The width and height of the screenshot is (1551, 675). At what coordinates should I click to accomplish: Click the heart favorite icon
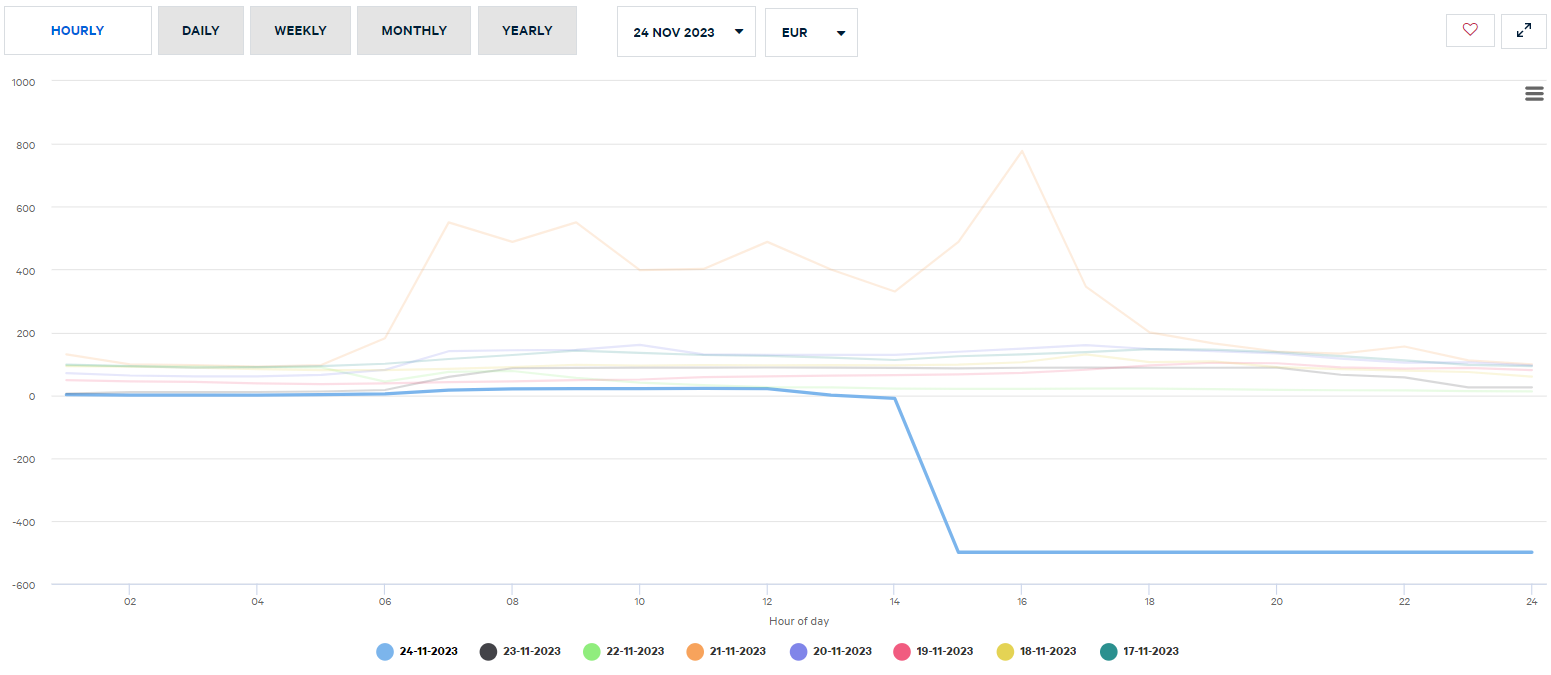click(1469, 31)
